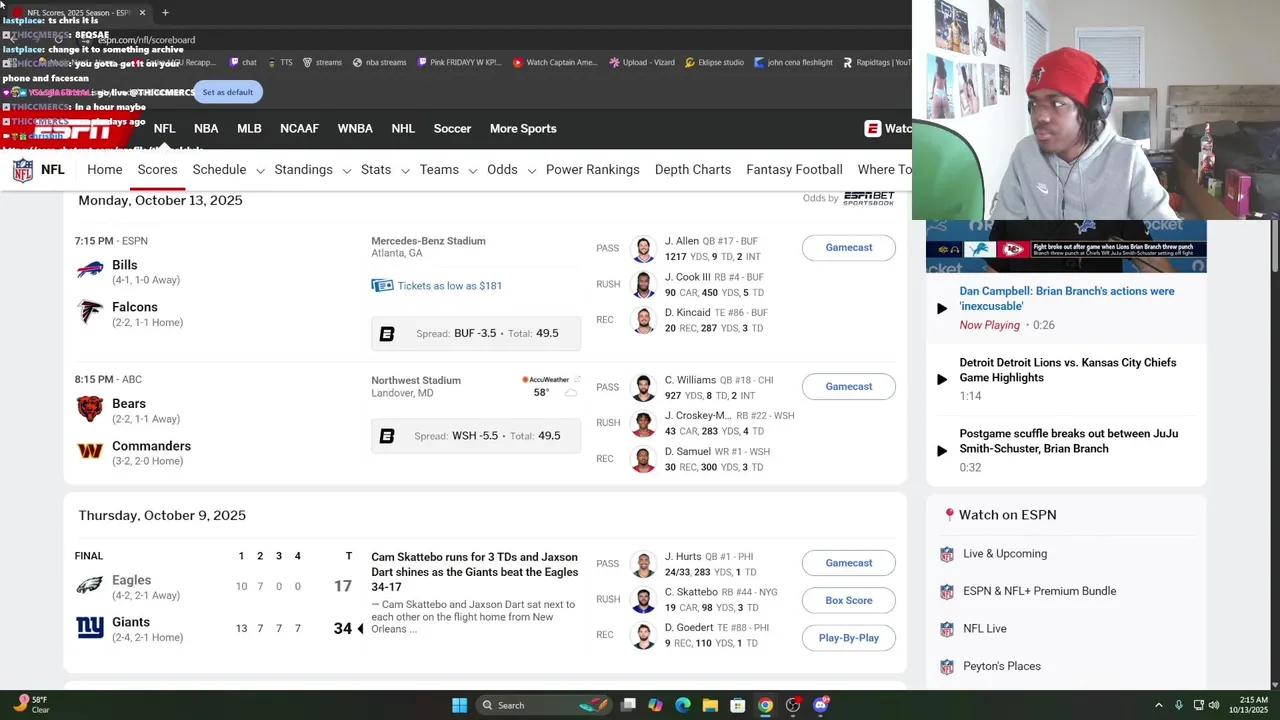The height and width of the screenshot is (720, 1280).
Task: Open a new browser tab
Action: (165, 13)
